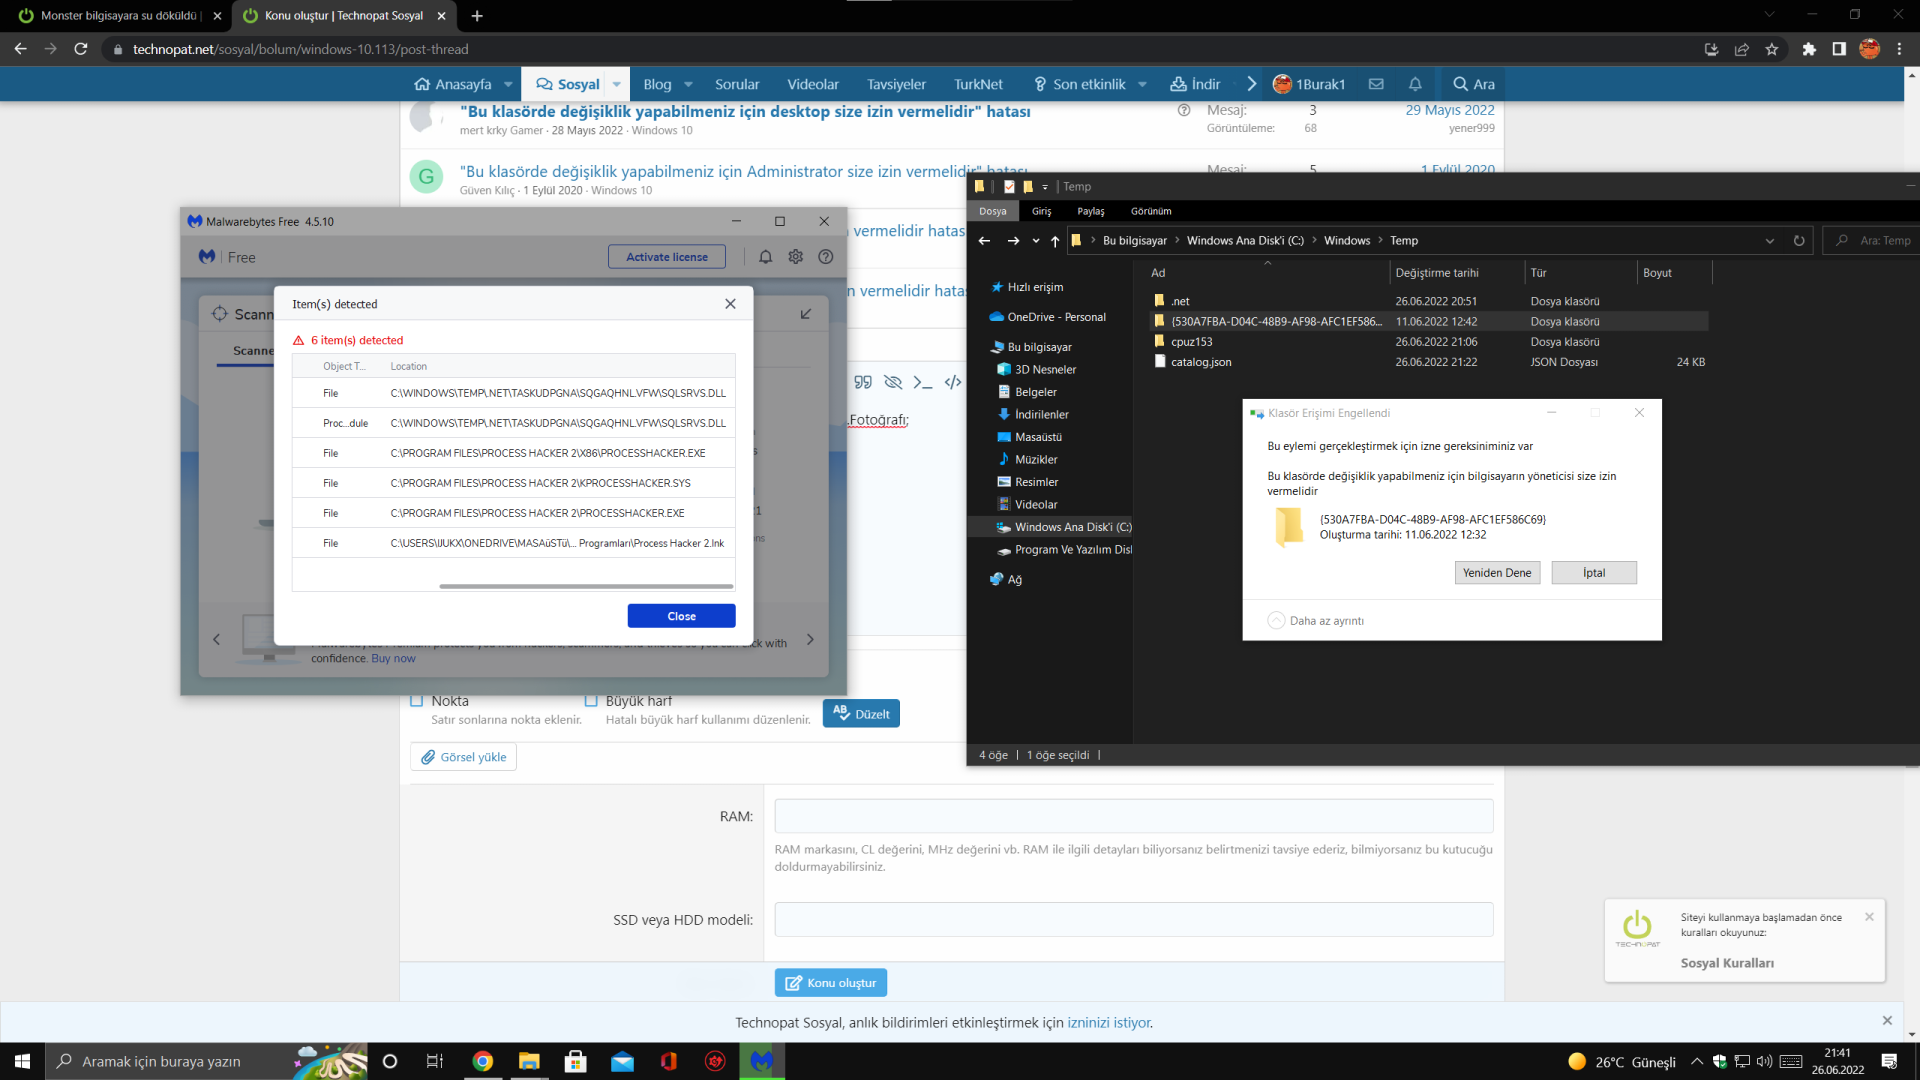Click the Malwarebytes settings gear icon
The width and height of the screenshot is (1920, 1080).
pos(795,257)
